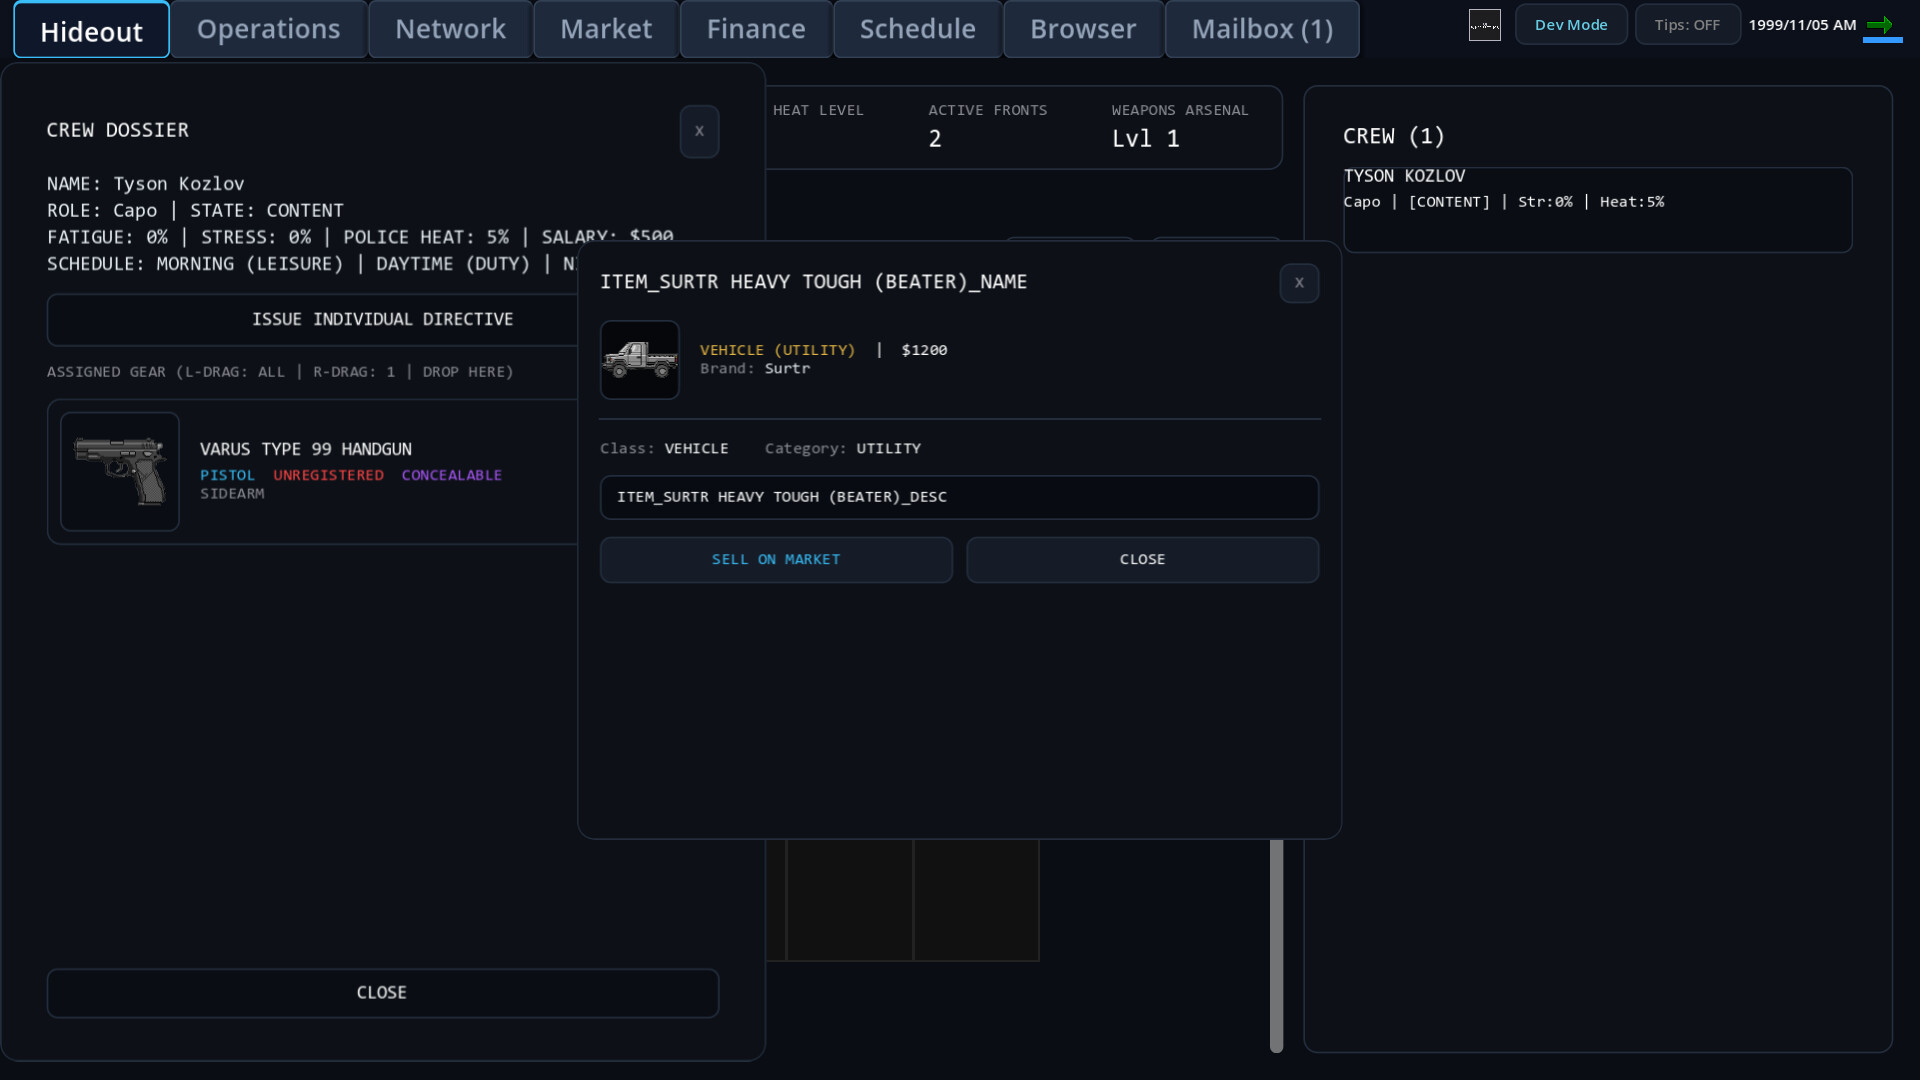Image resolution: width=1920 pixels, height=1080 pixels.
Task: Close the Crew Dossier with X
Action: (x=699, y=131)
